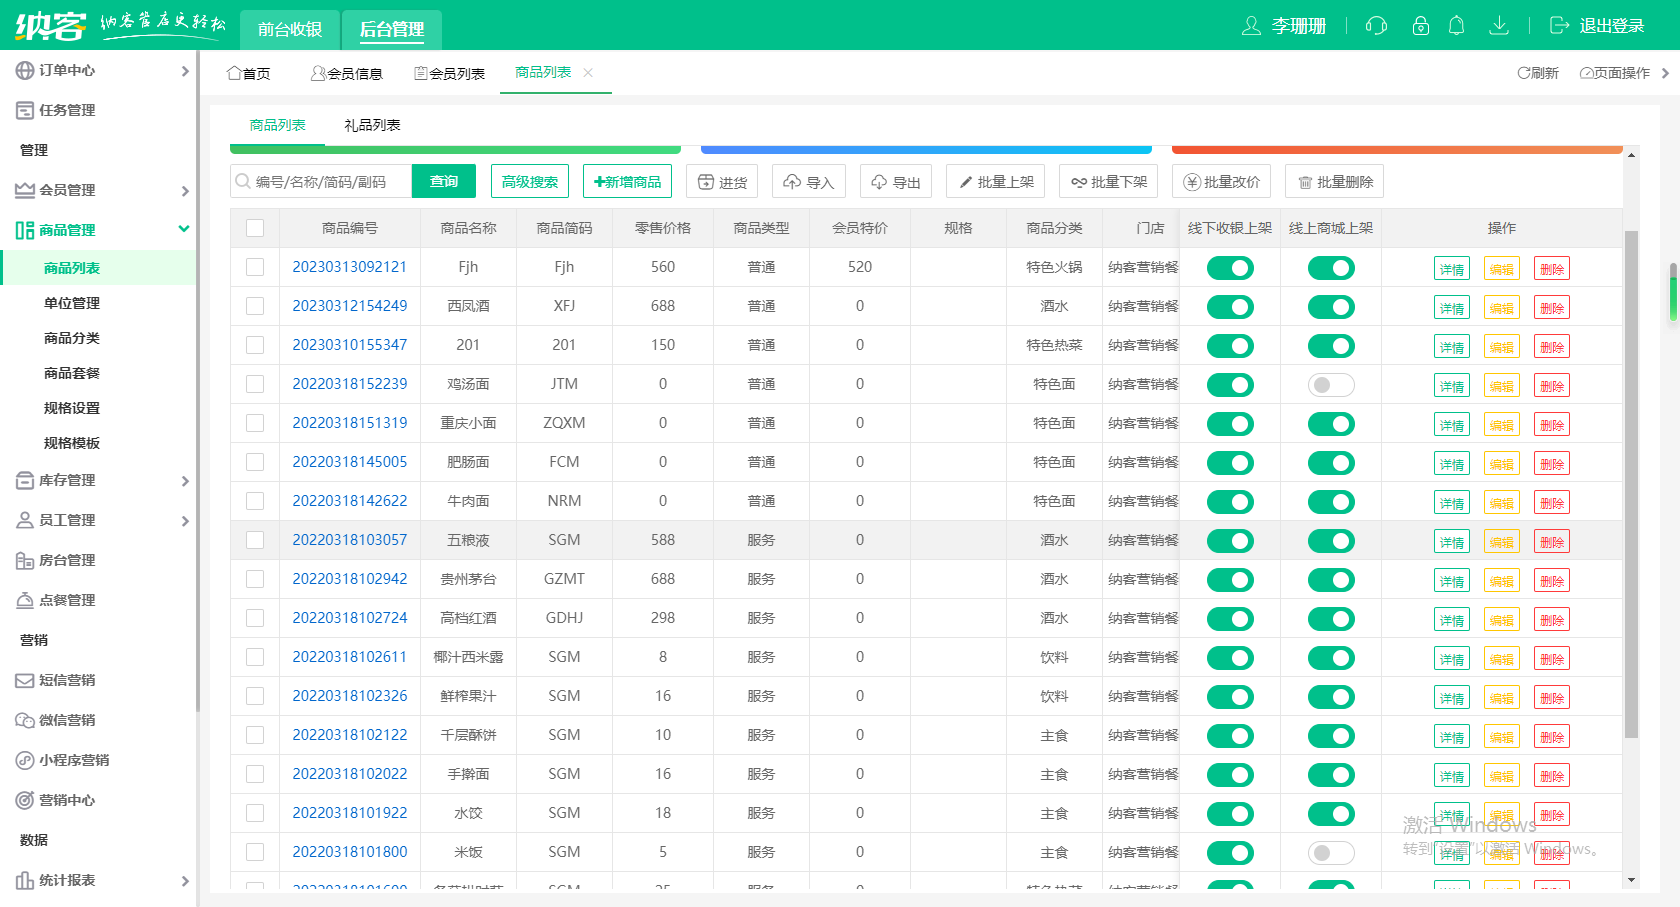Click the product table vertical scrollbar
Viewport: 1680px width, 907px height.
[1631, 480]
